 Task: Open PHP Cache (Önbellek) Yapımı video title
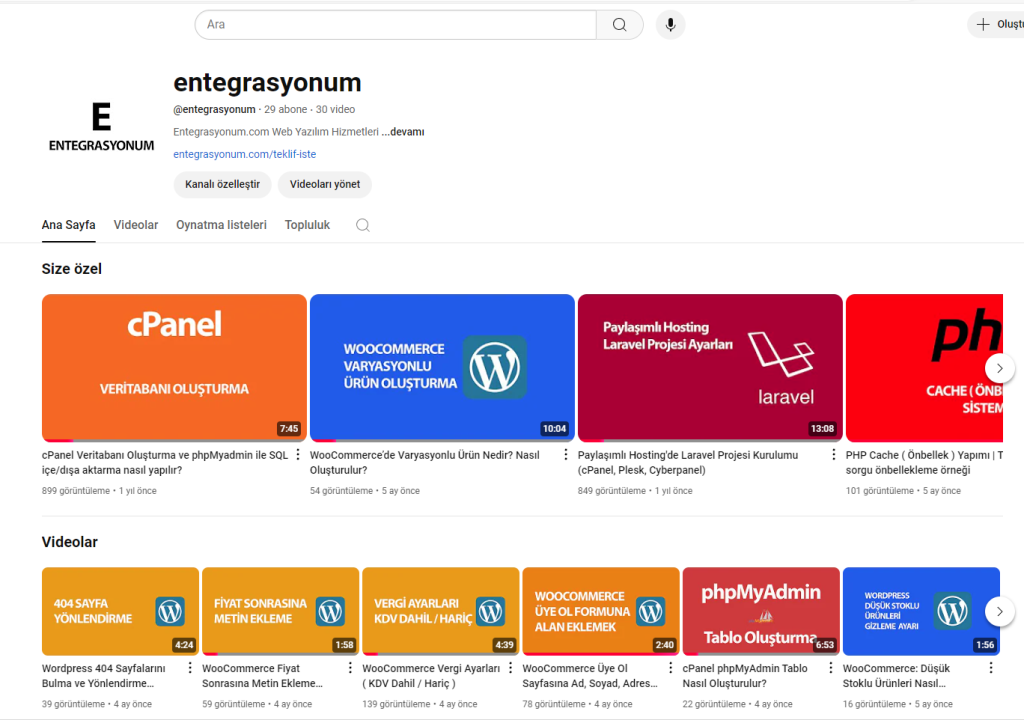tap(924, 463)
